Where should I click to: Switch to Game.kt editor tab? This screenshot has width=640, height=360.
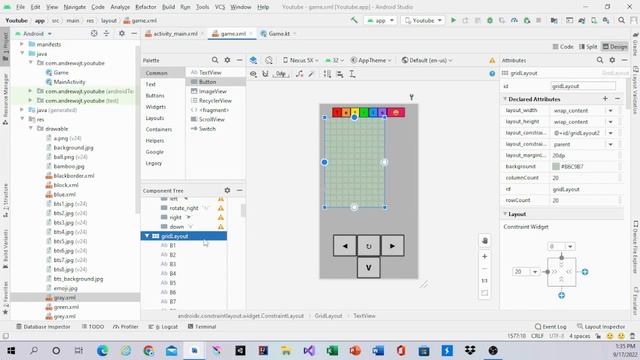pos(279,33)
